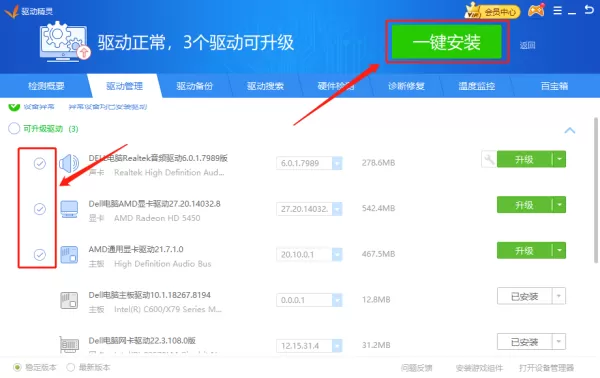Screen dimensions: 600x378
Task: Open the hamburger main menu icon
Action: click(558, 10)
